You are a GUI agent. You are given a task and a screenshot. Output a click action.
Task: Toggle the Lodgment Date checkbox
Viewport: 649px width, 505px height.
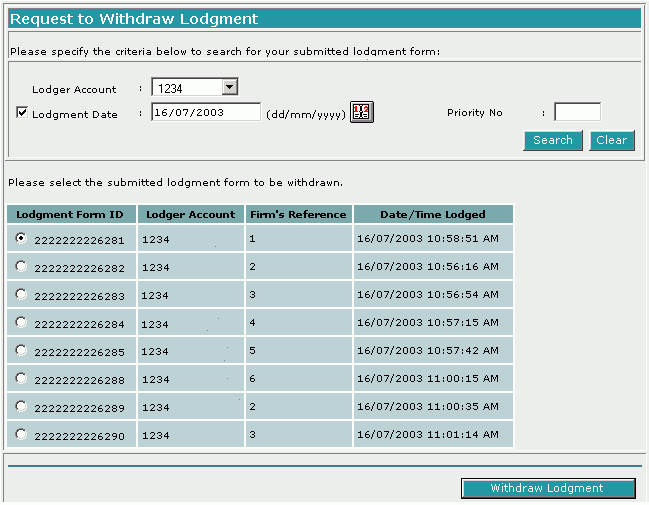tap(22, 113)
